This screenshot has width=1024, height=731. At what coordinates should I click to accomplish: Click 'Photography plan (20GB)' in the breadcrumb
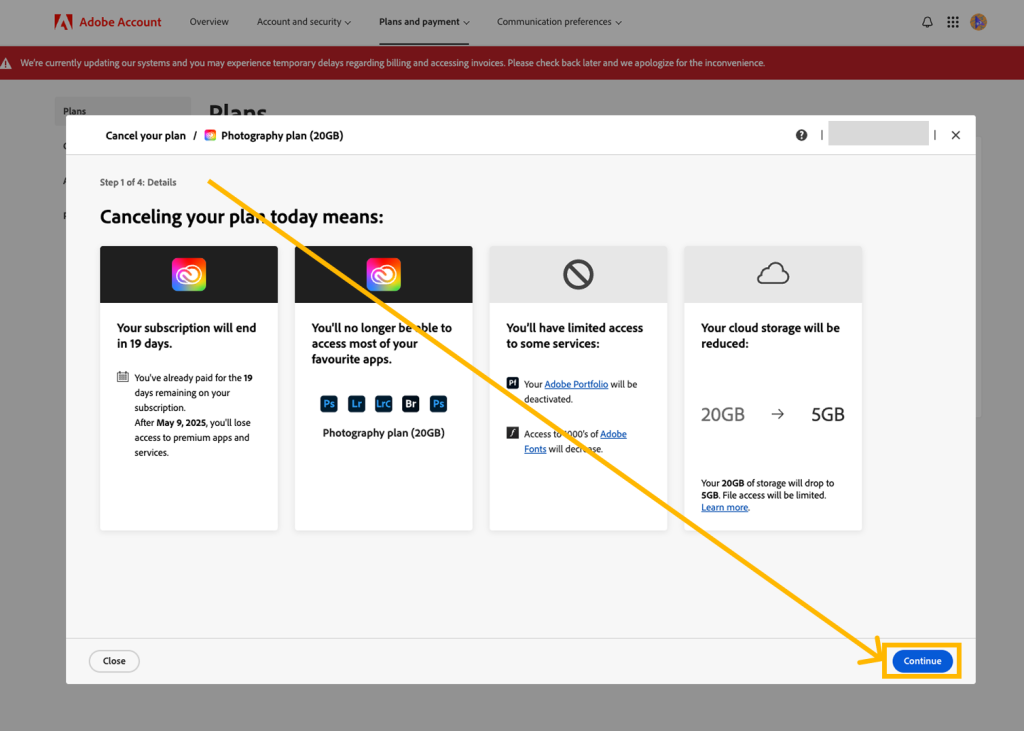(x=282, y=135)
